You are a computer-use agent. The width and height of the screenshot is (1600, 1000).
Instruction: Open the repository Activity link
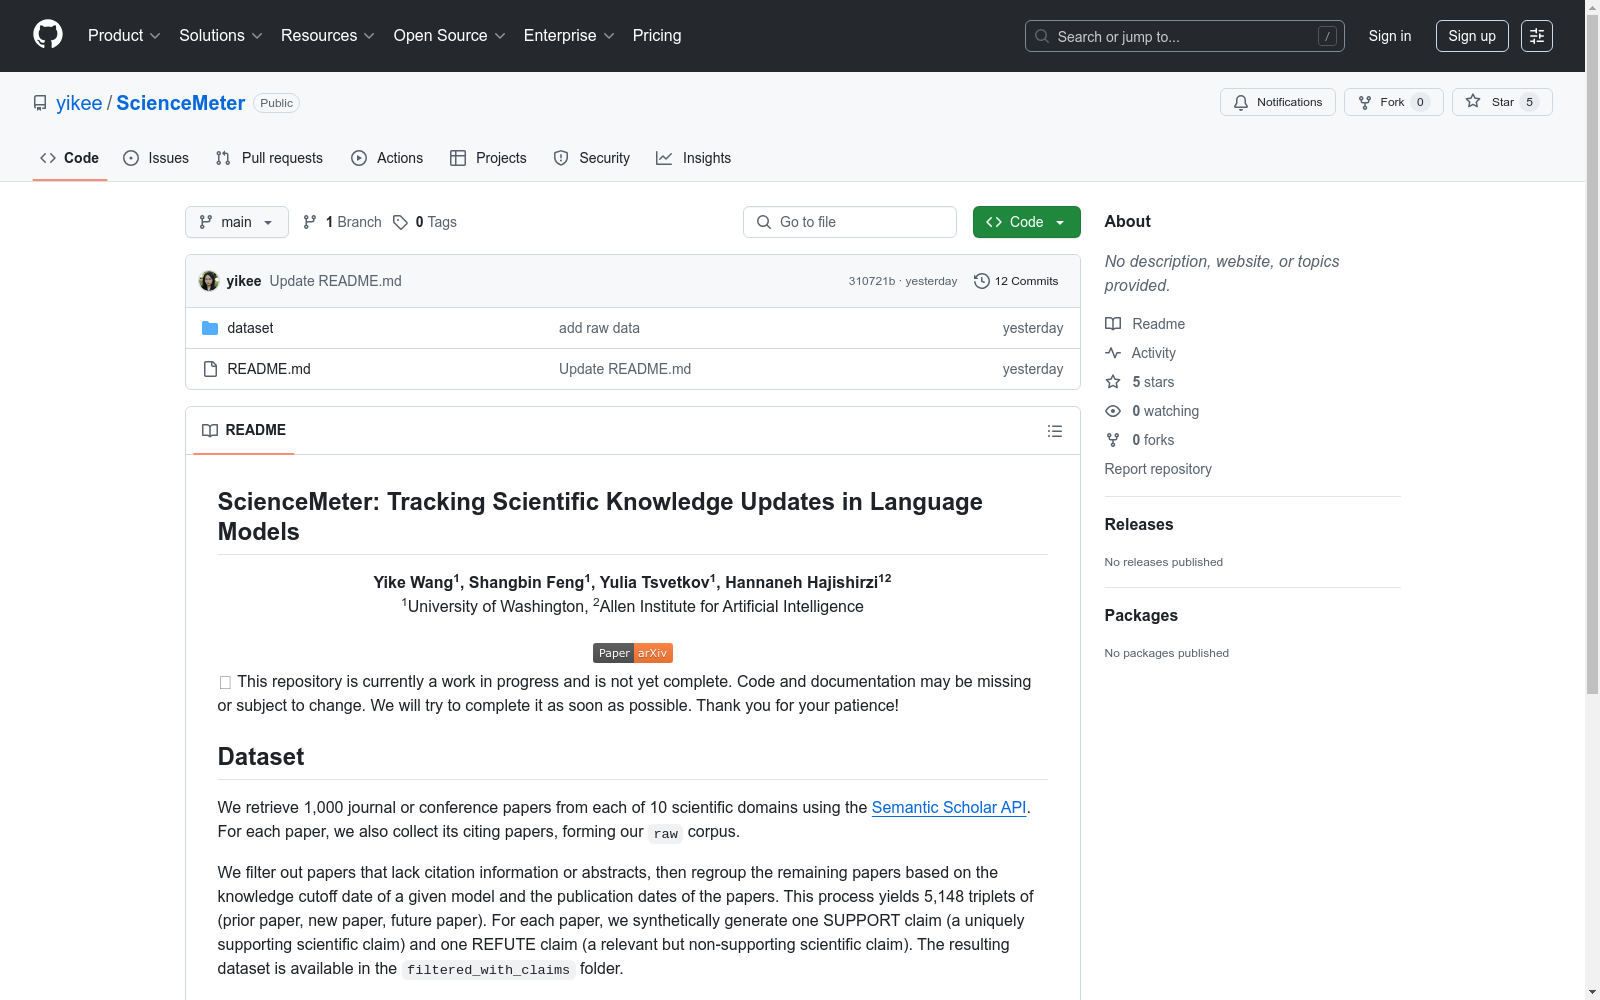(x=1141, y=353)
